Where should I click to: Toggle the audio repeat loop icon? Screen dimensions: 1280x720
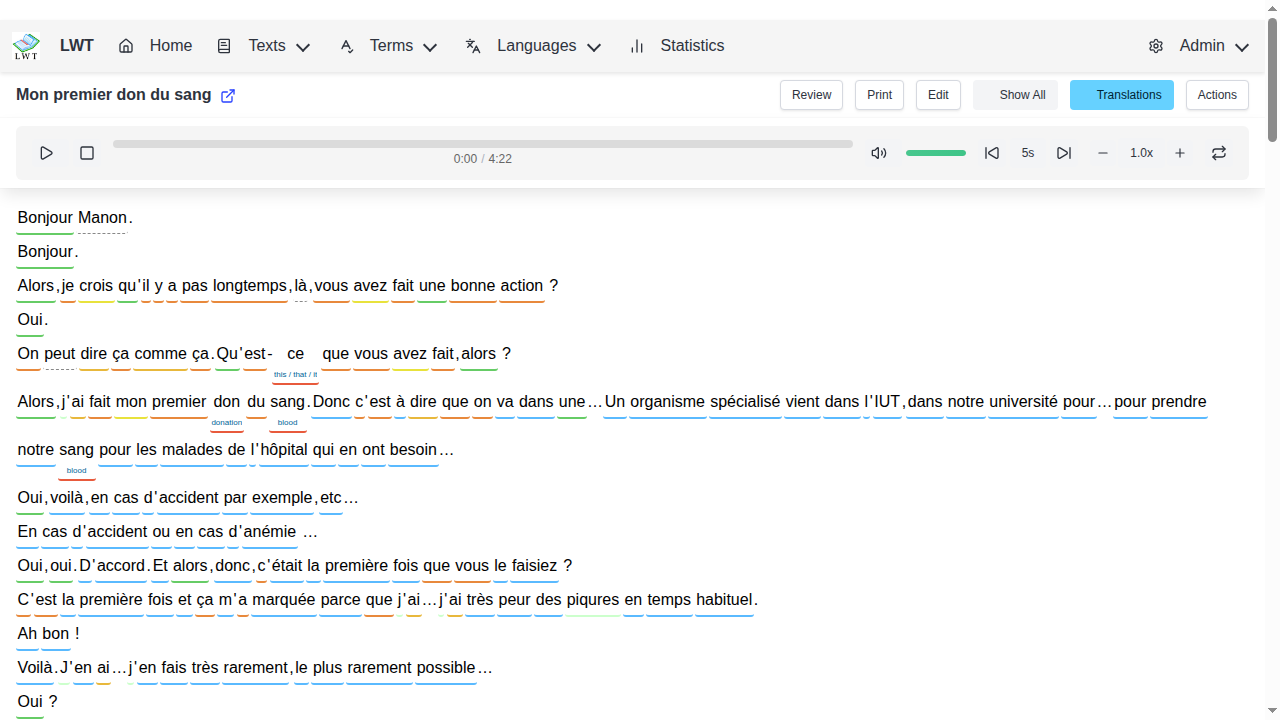[x=1219, y=153]
